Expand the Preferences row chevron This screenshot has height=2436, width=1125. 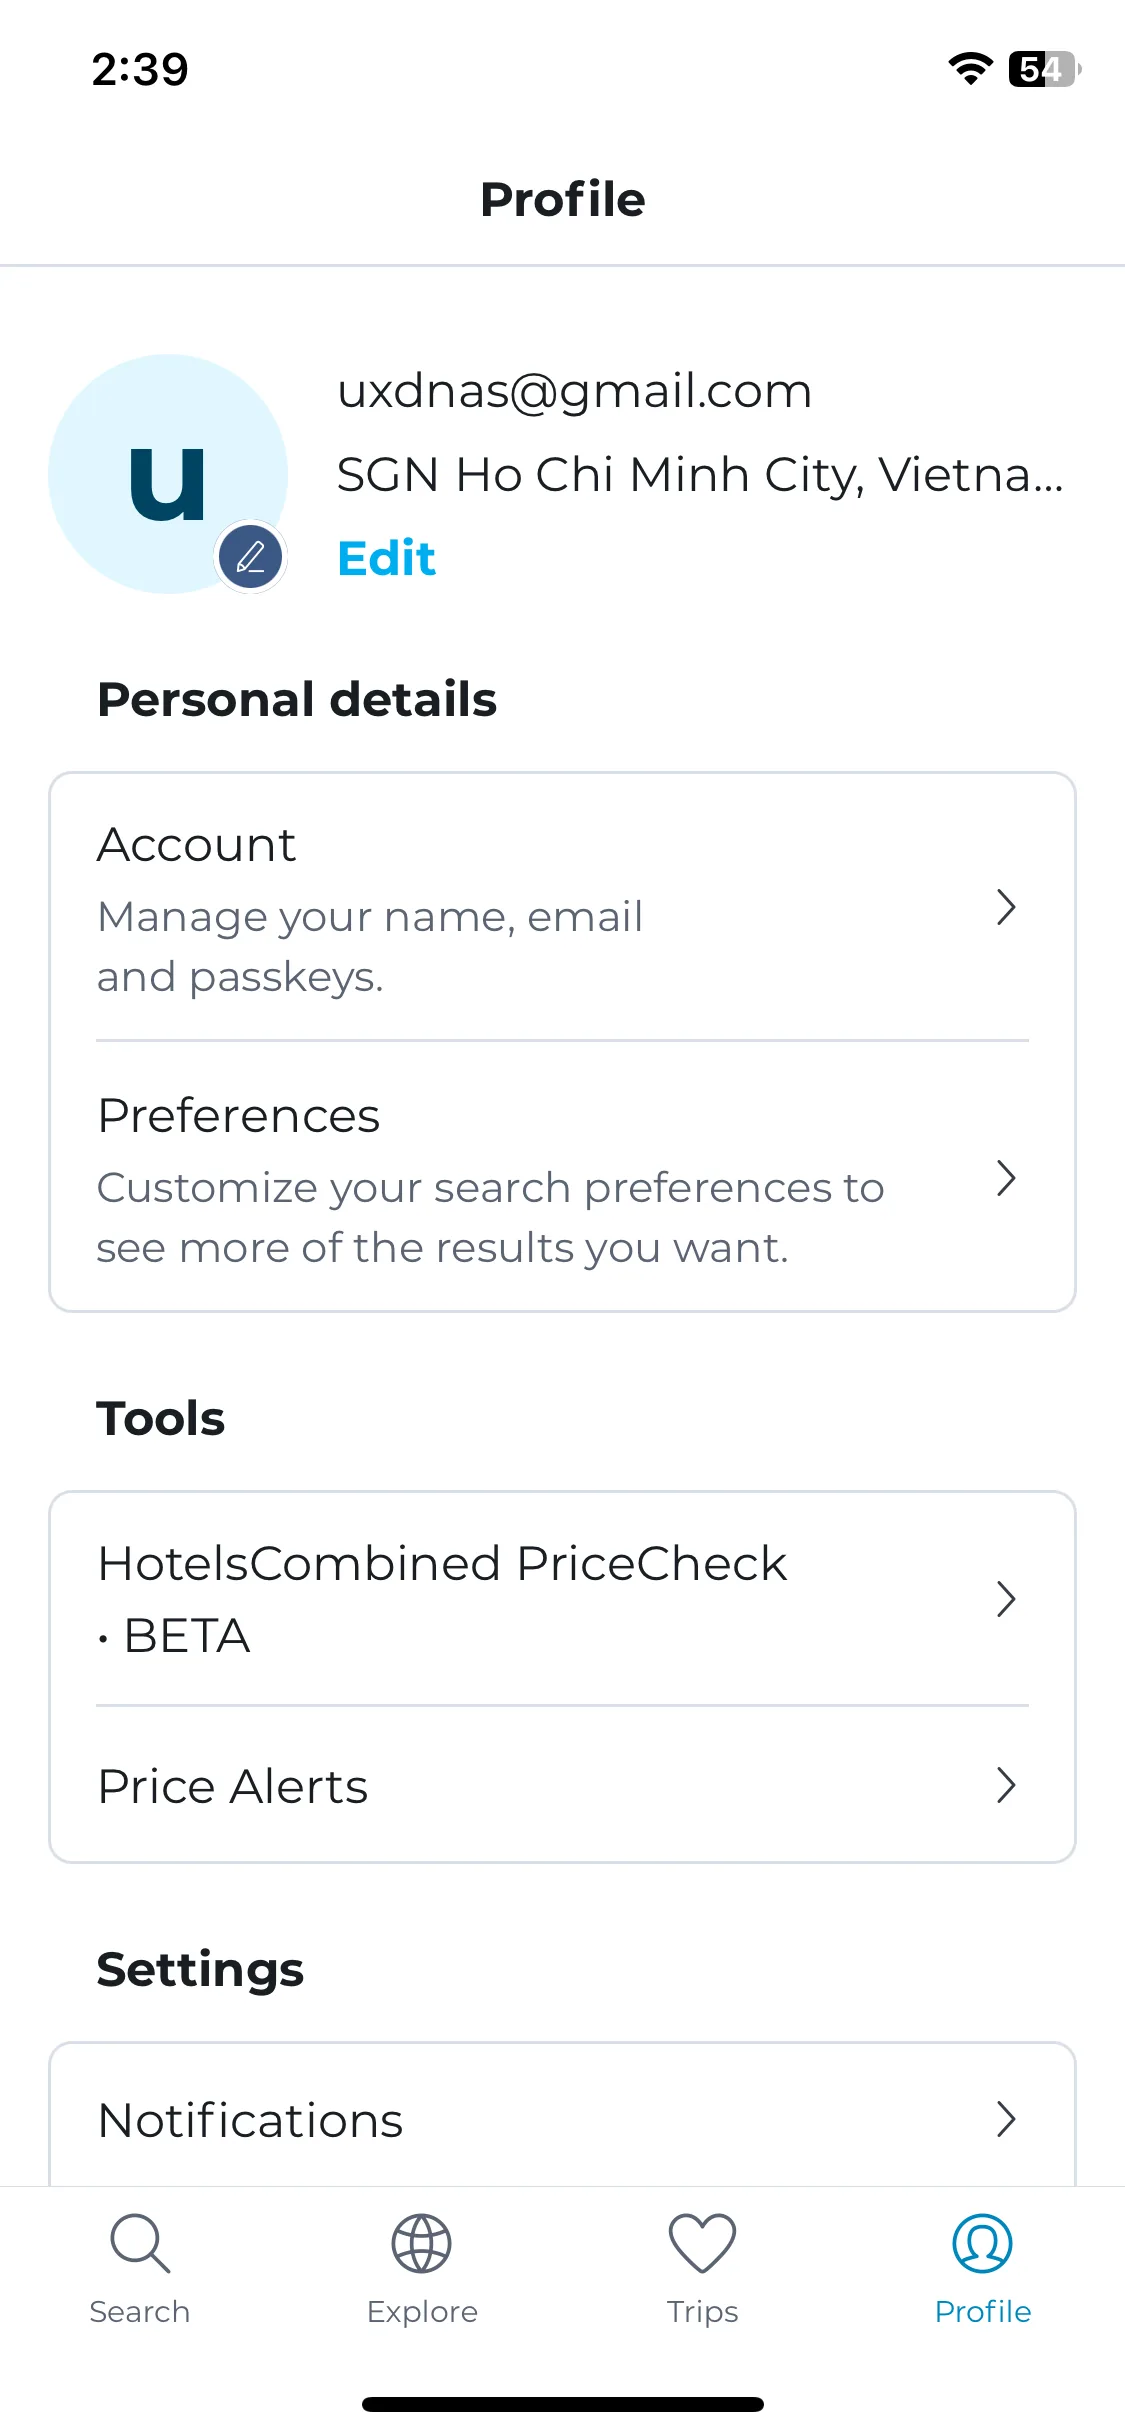point(1006,1178)
